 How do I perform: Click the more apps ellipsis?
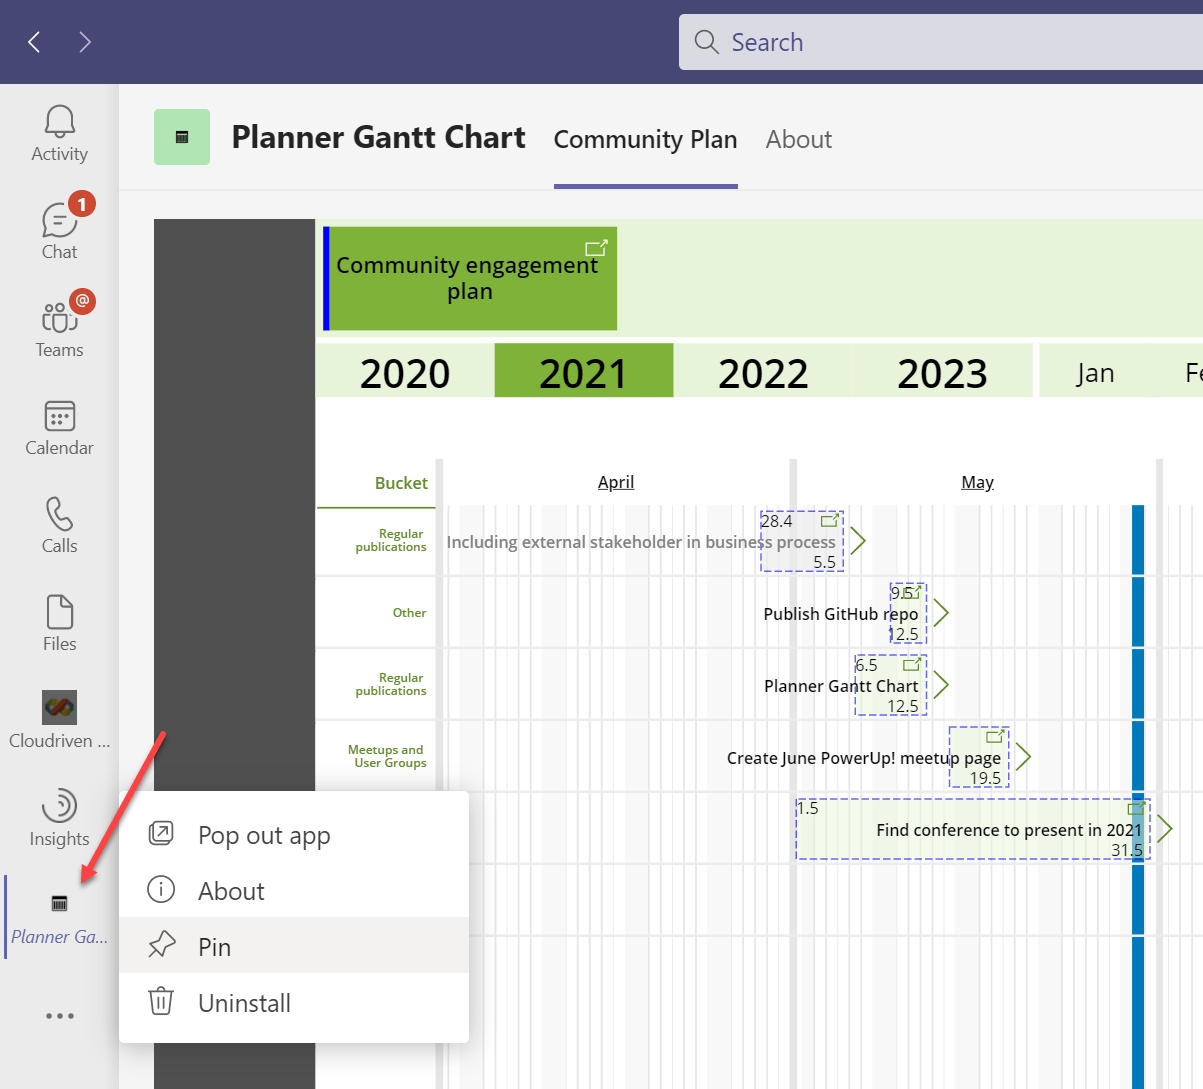[59, 1016]
